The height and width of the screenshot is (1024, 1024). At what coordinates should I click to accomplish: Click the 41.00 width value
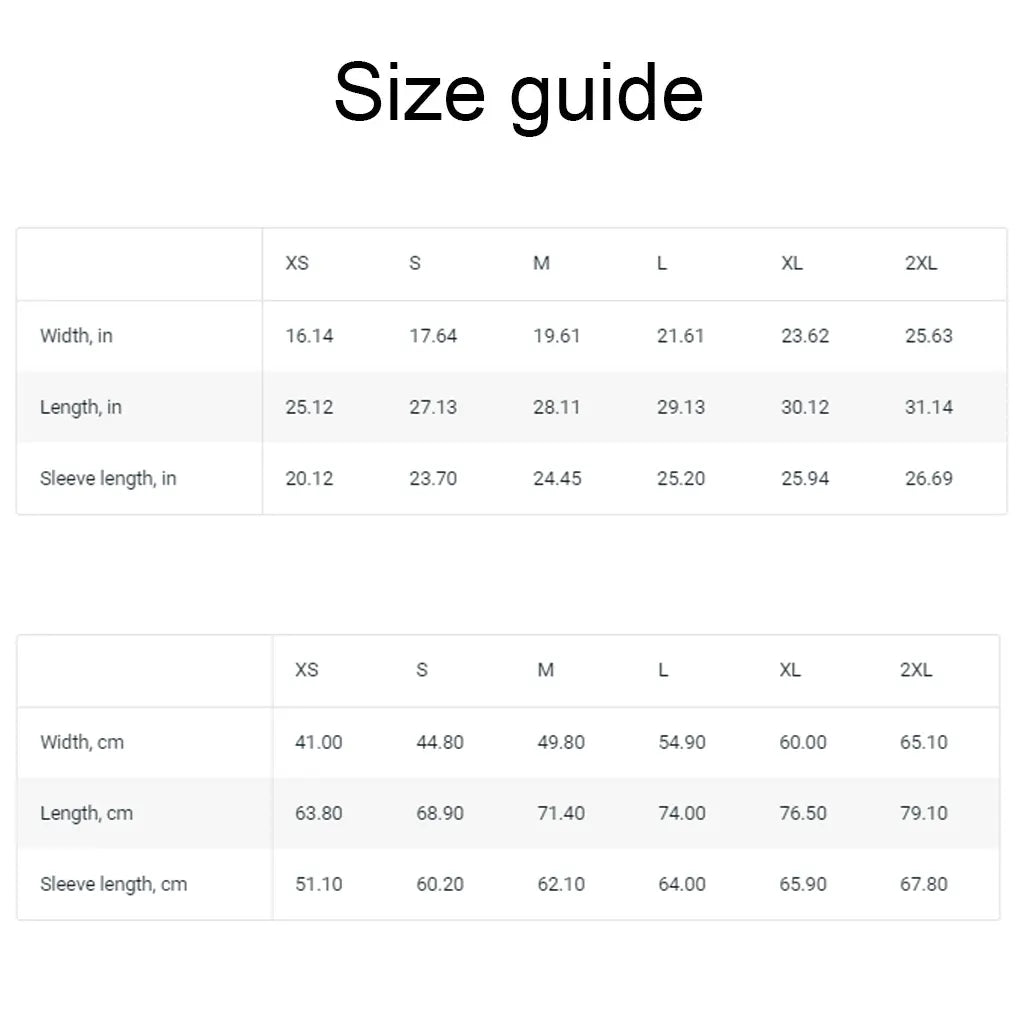tap(319, 742)
